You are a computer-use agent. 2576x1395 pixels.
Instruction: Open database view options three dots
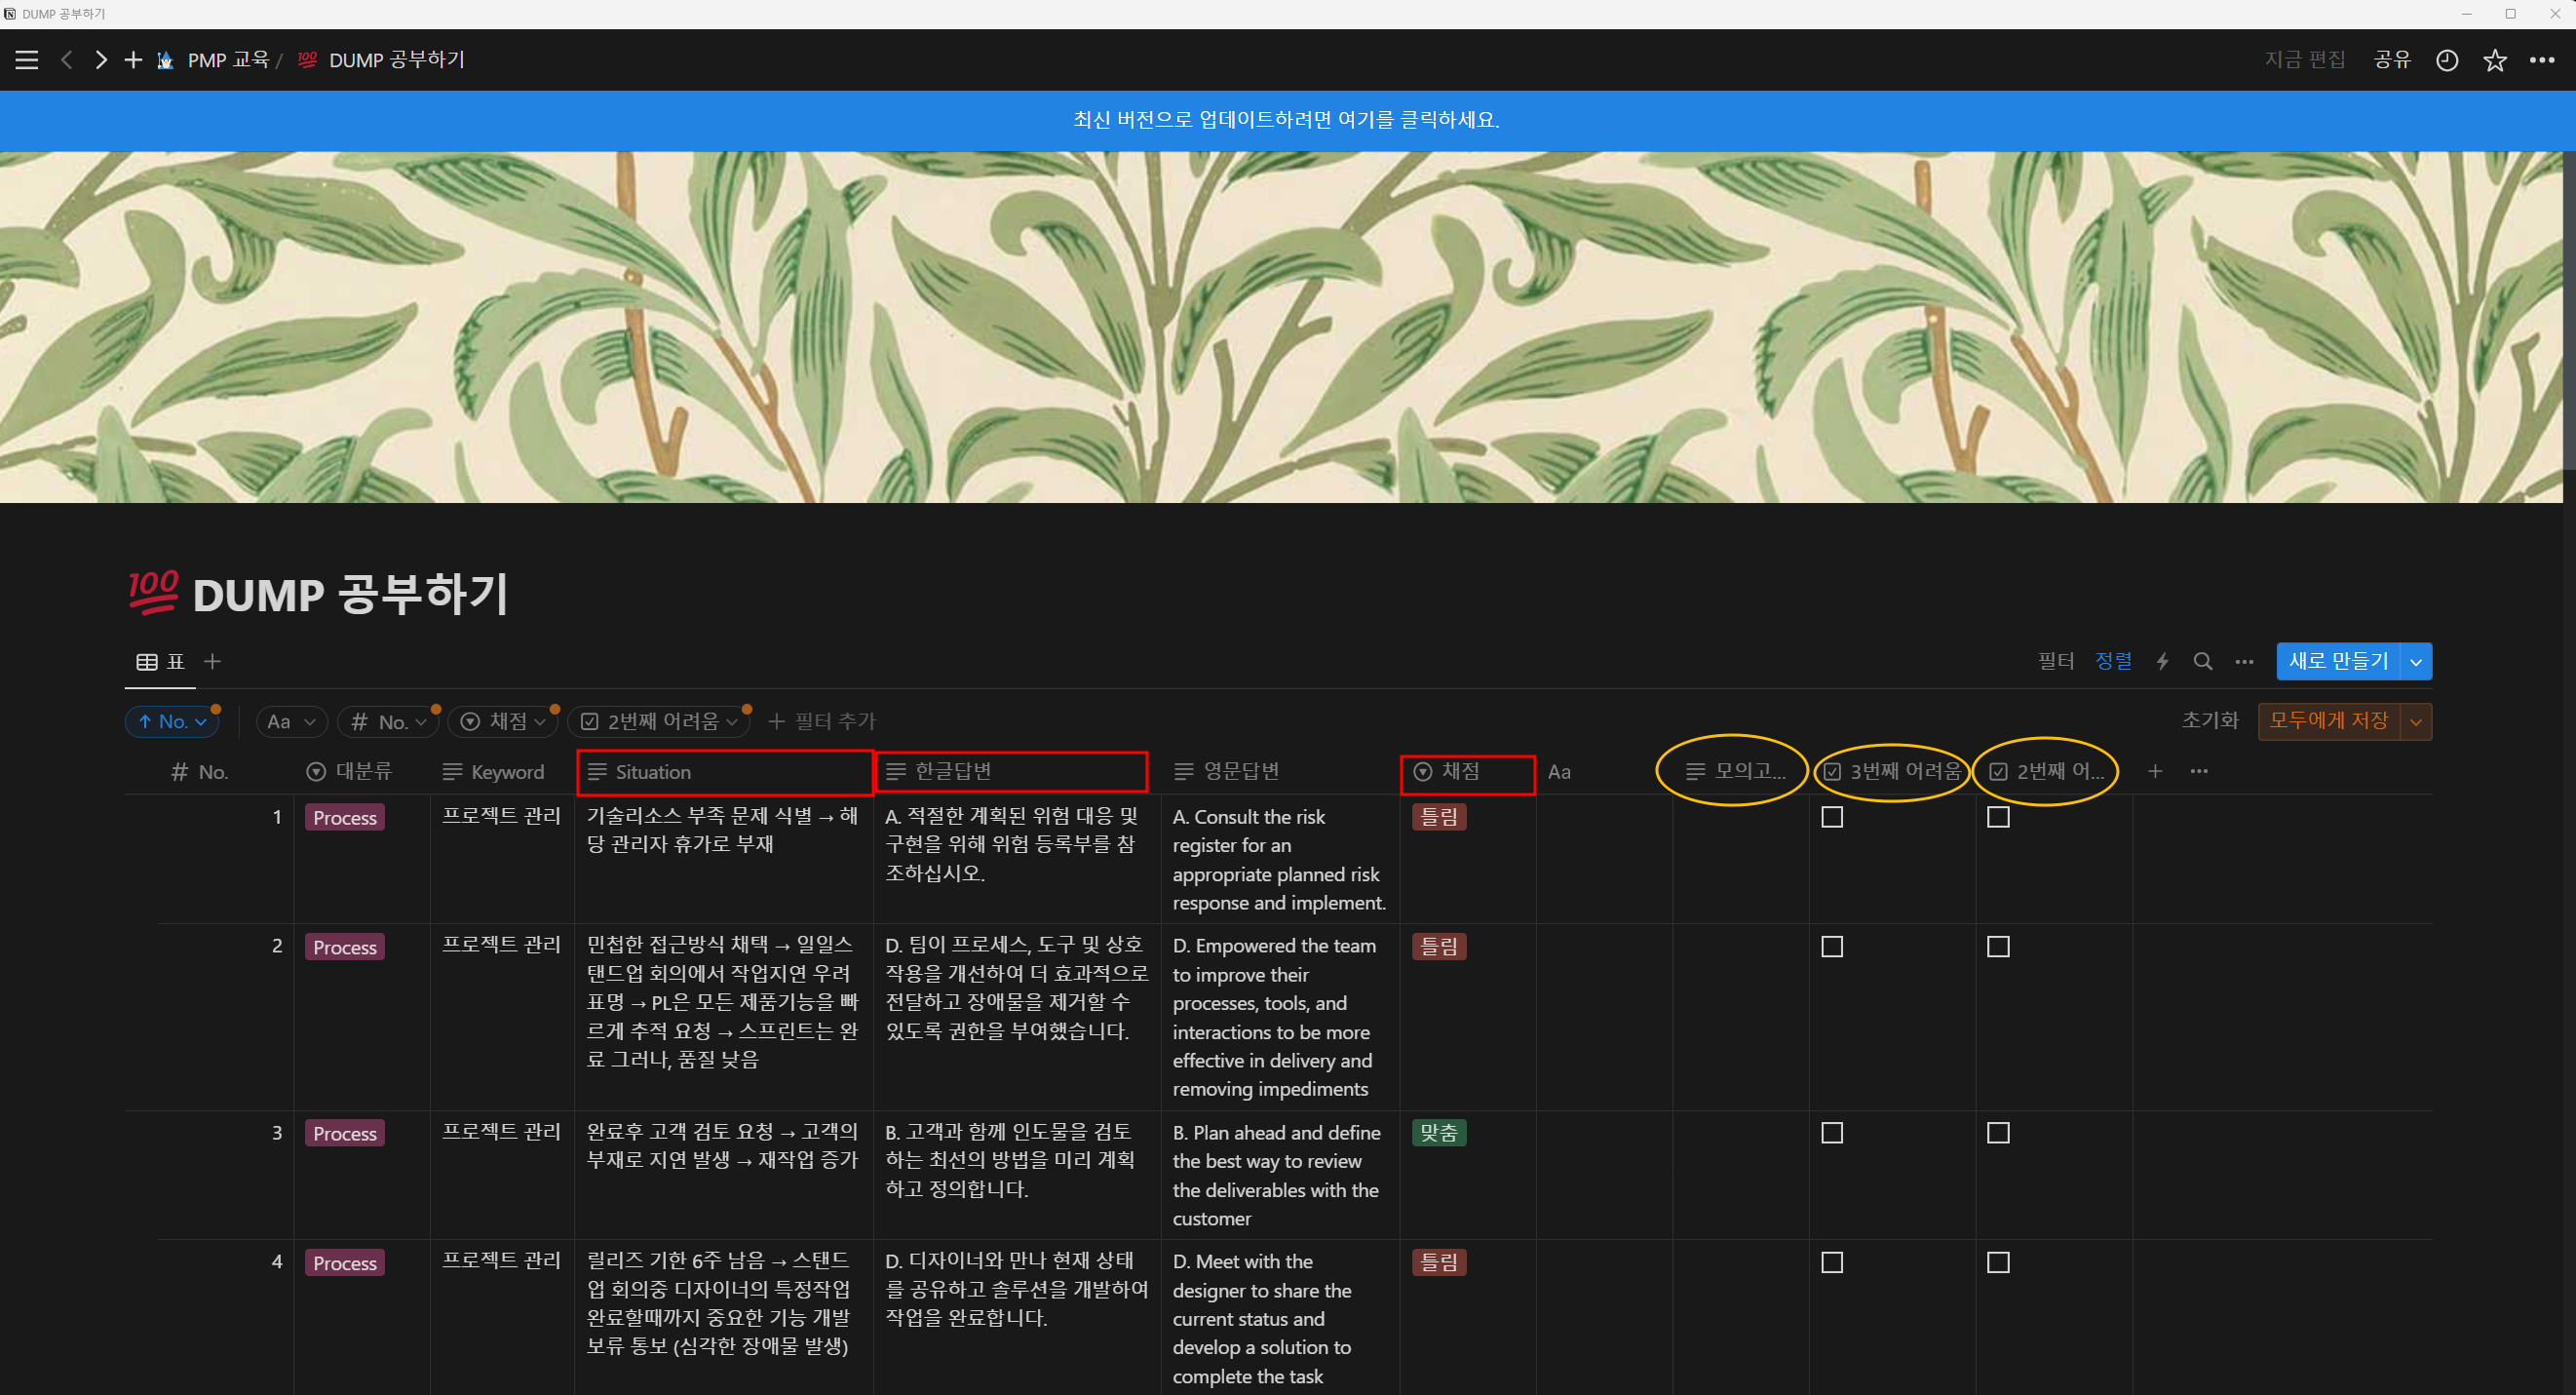[2245, 661]
